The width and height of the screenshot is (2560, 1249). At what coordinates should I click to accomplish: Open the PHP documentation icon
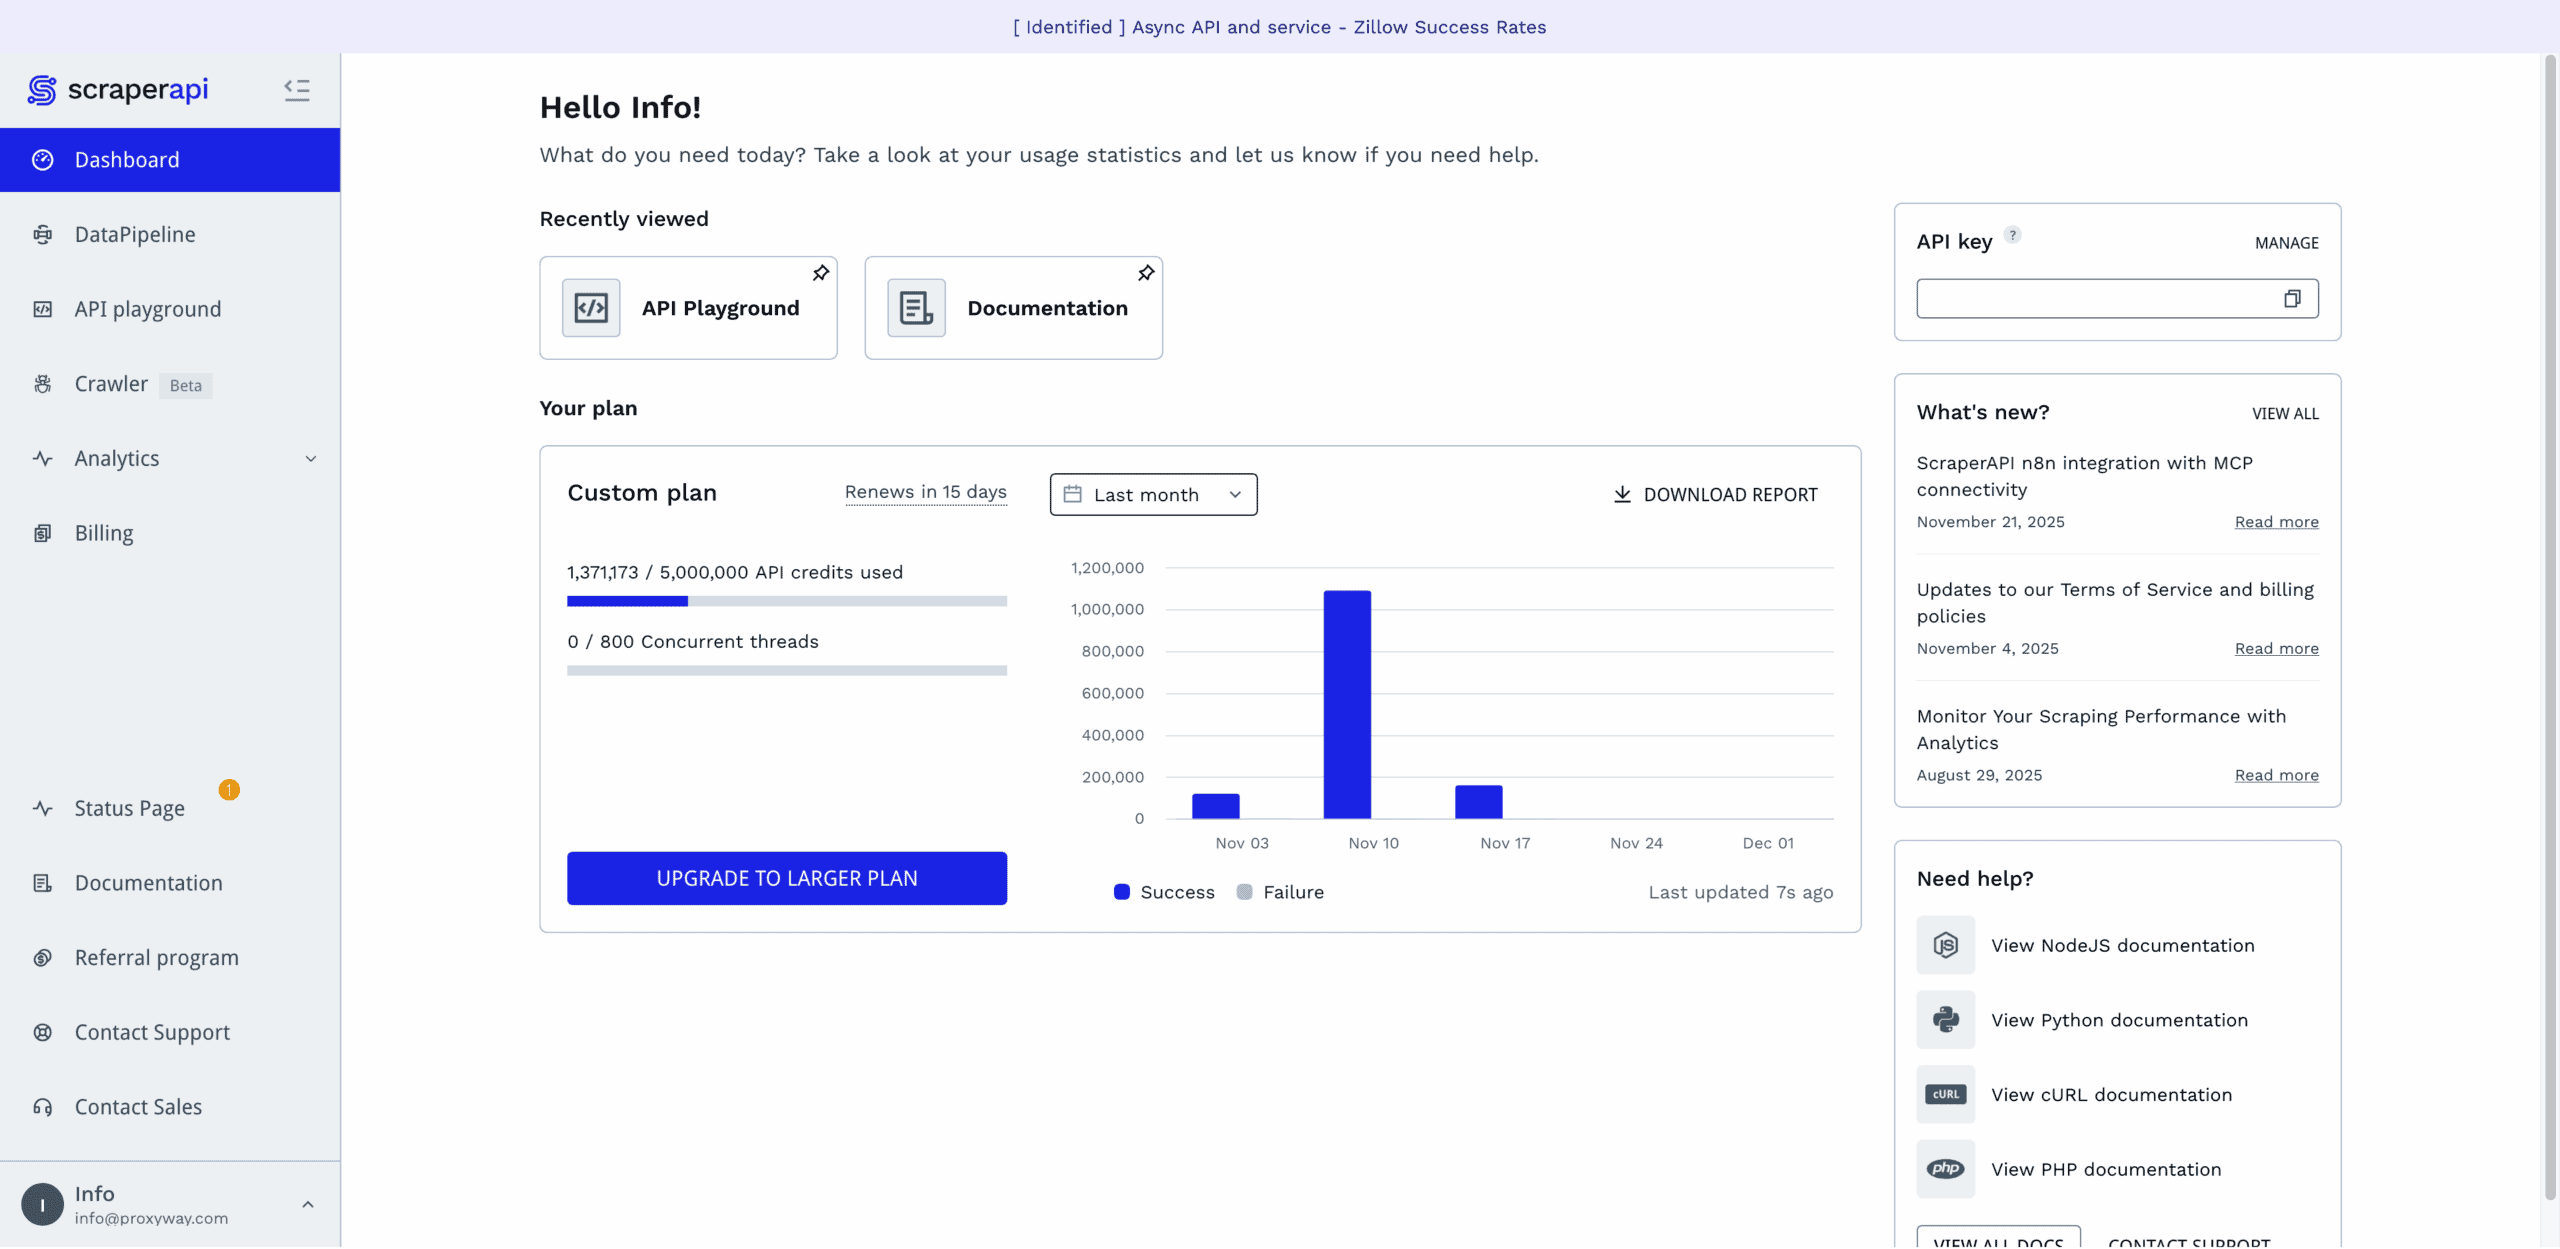1945,1169
